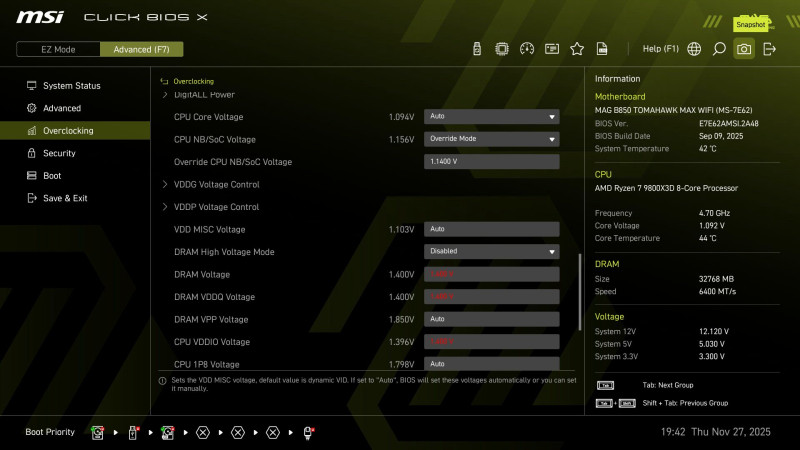
Task: Click the Overclocking breadcrumb link
Action: tap(193, 81)
